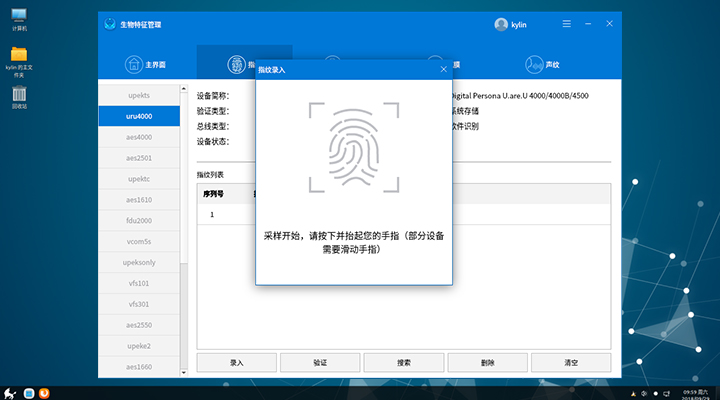Click the 录入 enroll button
Image resolution: width=720 pixels, height=400 pixels.
pyautogui.click(x=236, y=363)
